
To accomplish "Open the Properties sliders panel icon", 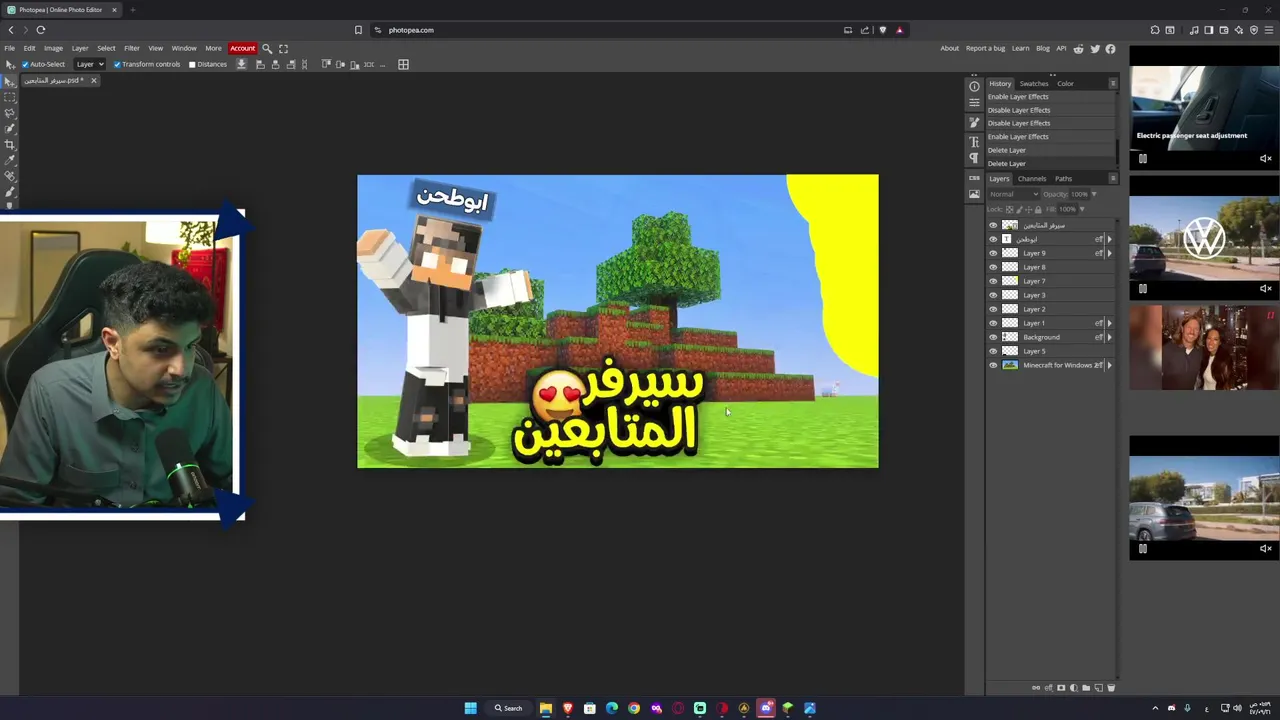I will (x=974, y=102).
